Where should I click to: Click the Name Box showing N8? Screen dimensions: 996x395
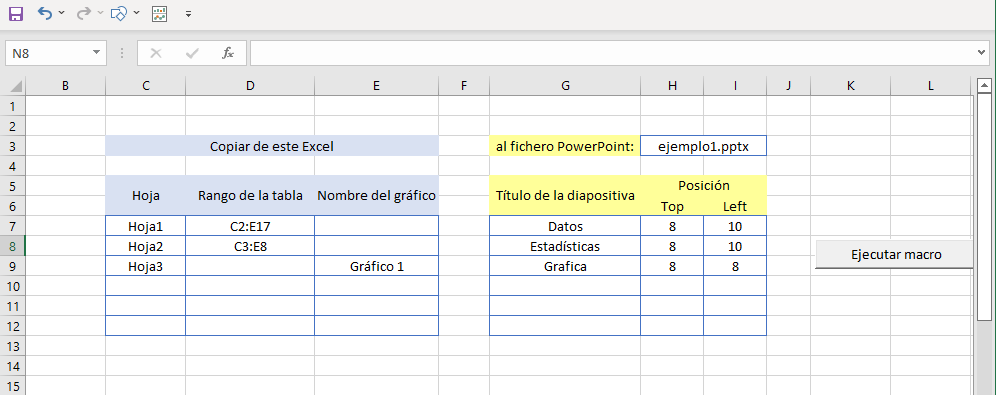pyautogui.click(x=47, y=53)
